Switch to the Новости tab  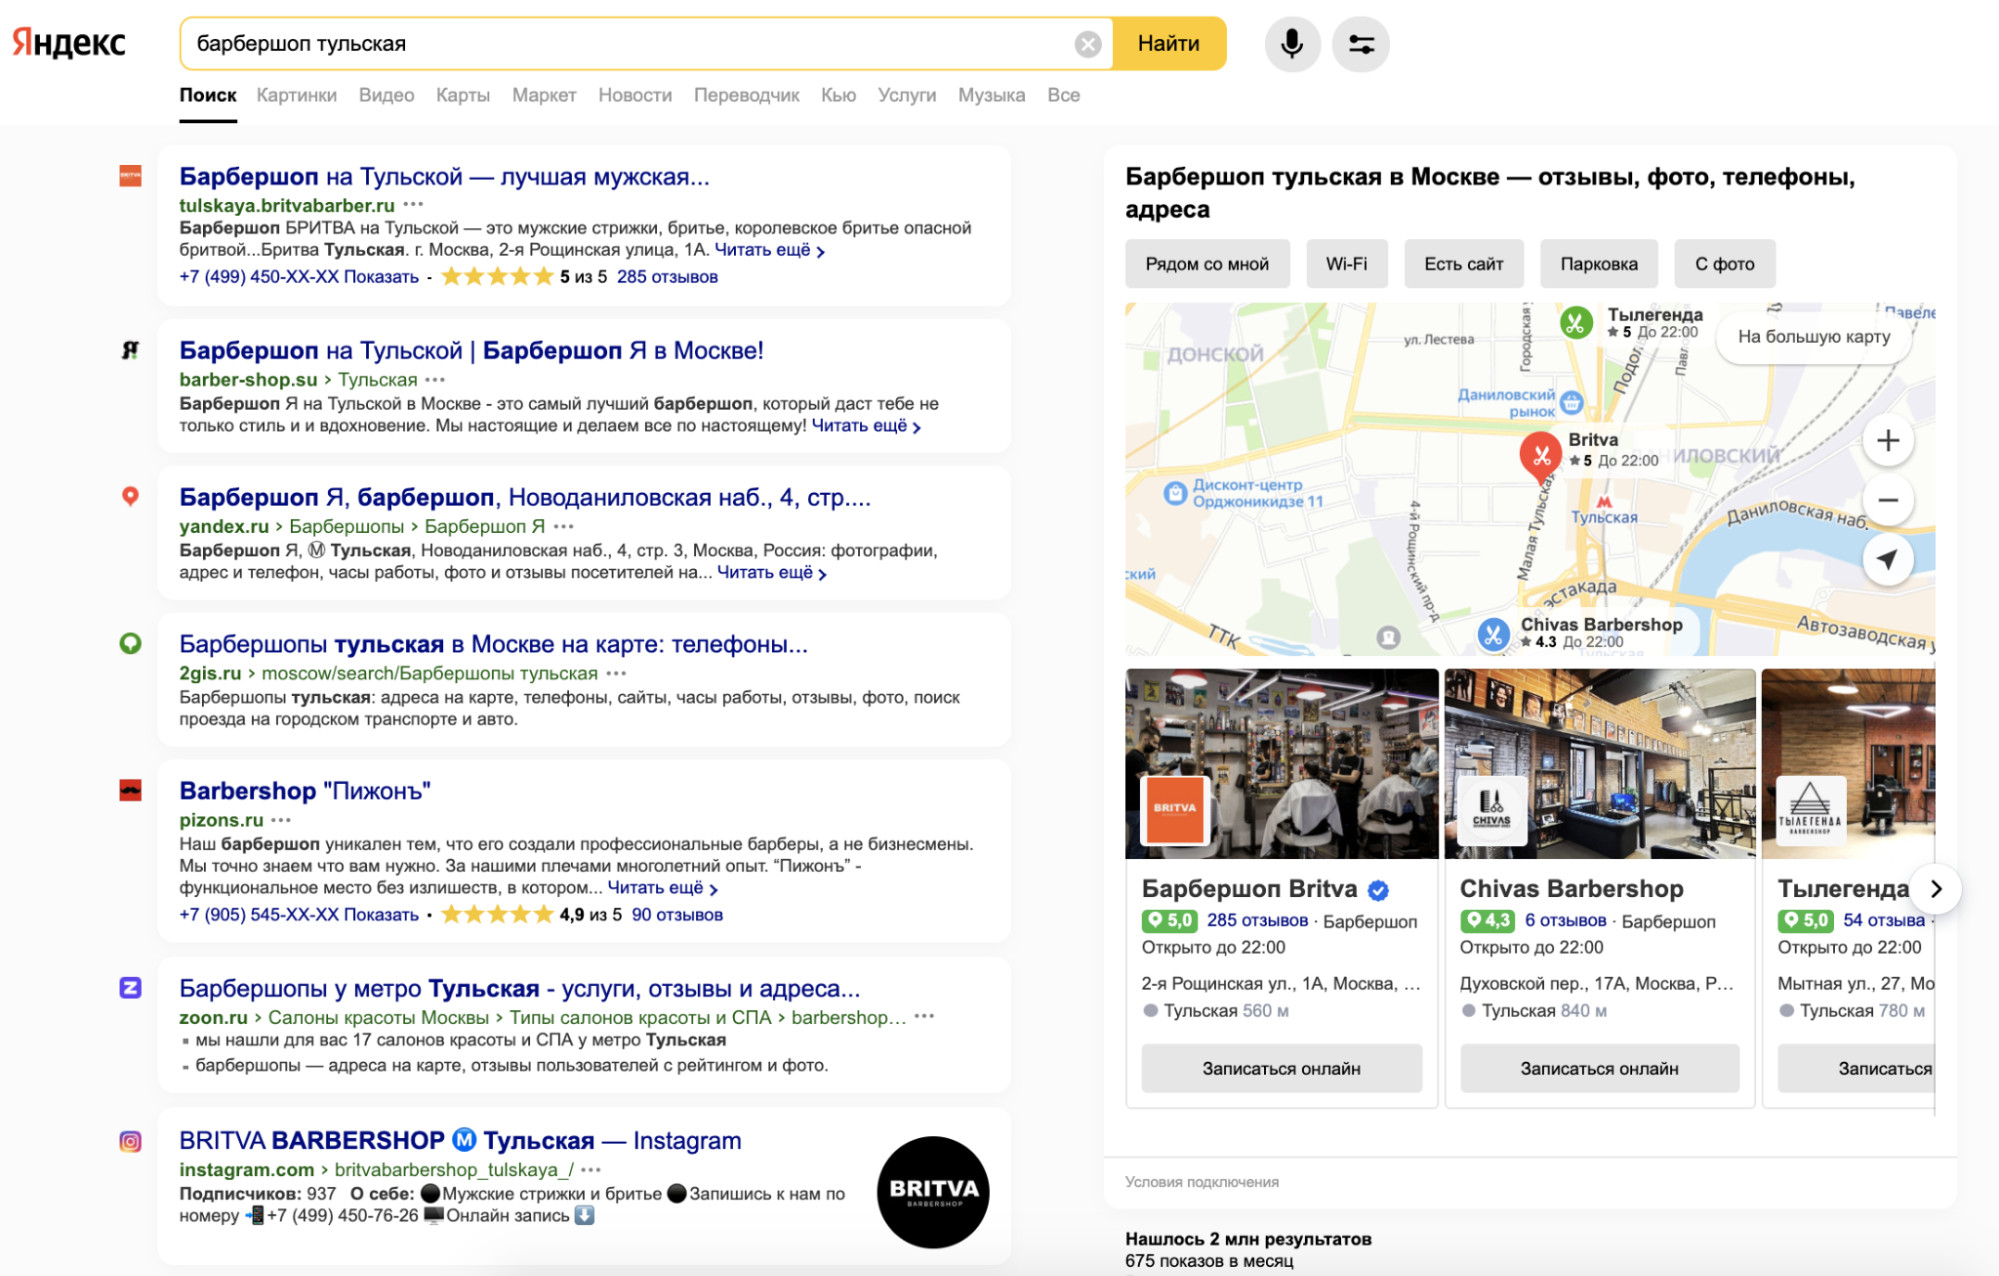[x=635, y=95]
